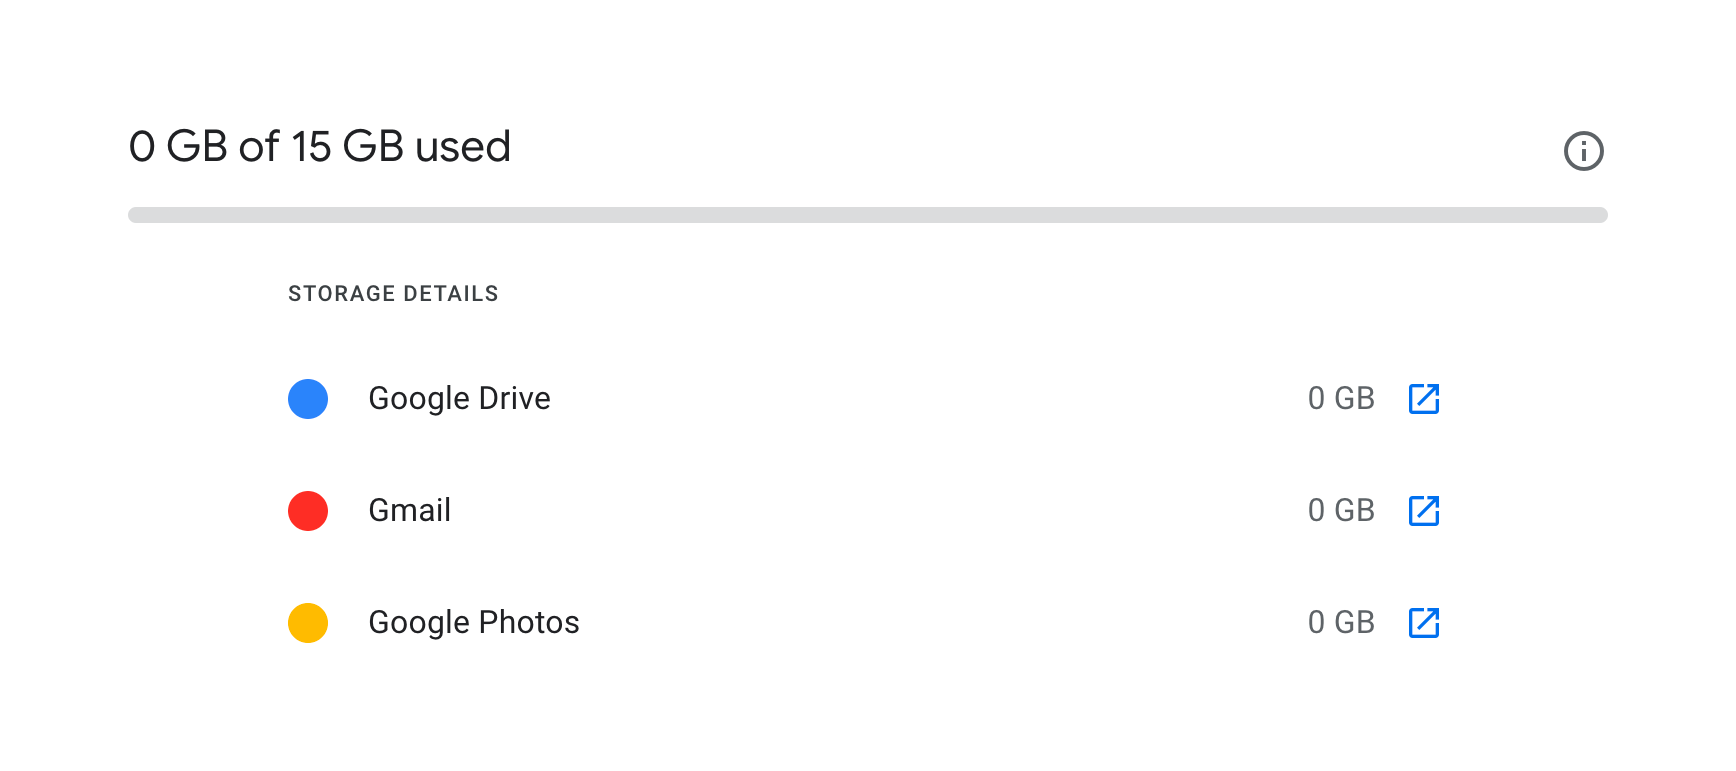1736x771 pixels.
Task: Click Google Drive's 0 GB usage value
Action: [x=1340, y=399]
